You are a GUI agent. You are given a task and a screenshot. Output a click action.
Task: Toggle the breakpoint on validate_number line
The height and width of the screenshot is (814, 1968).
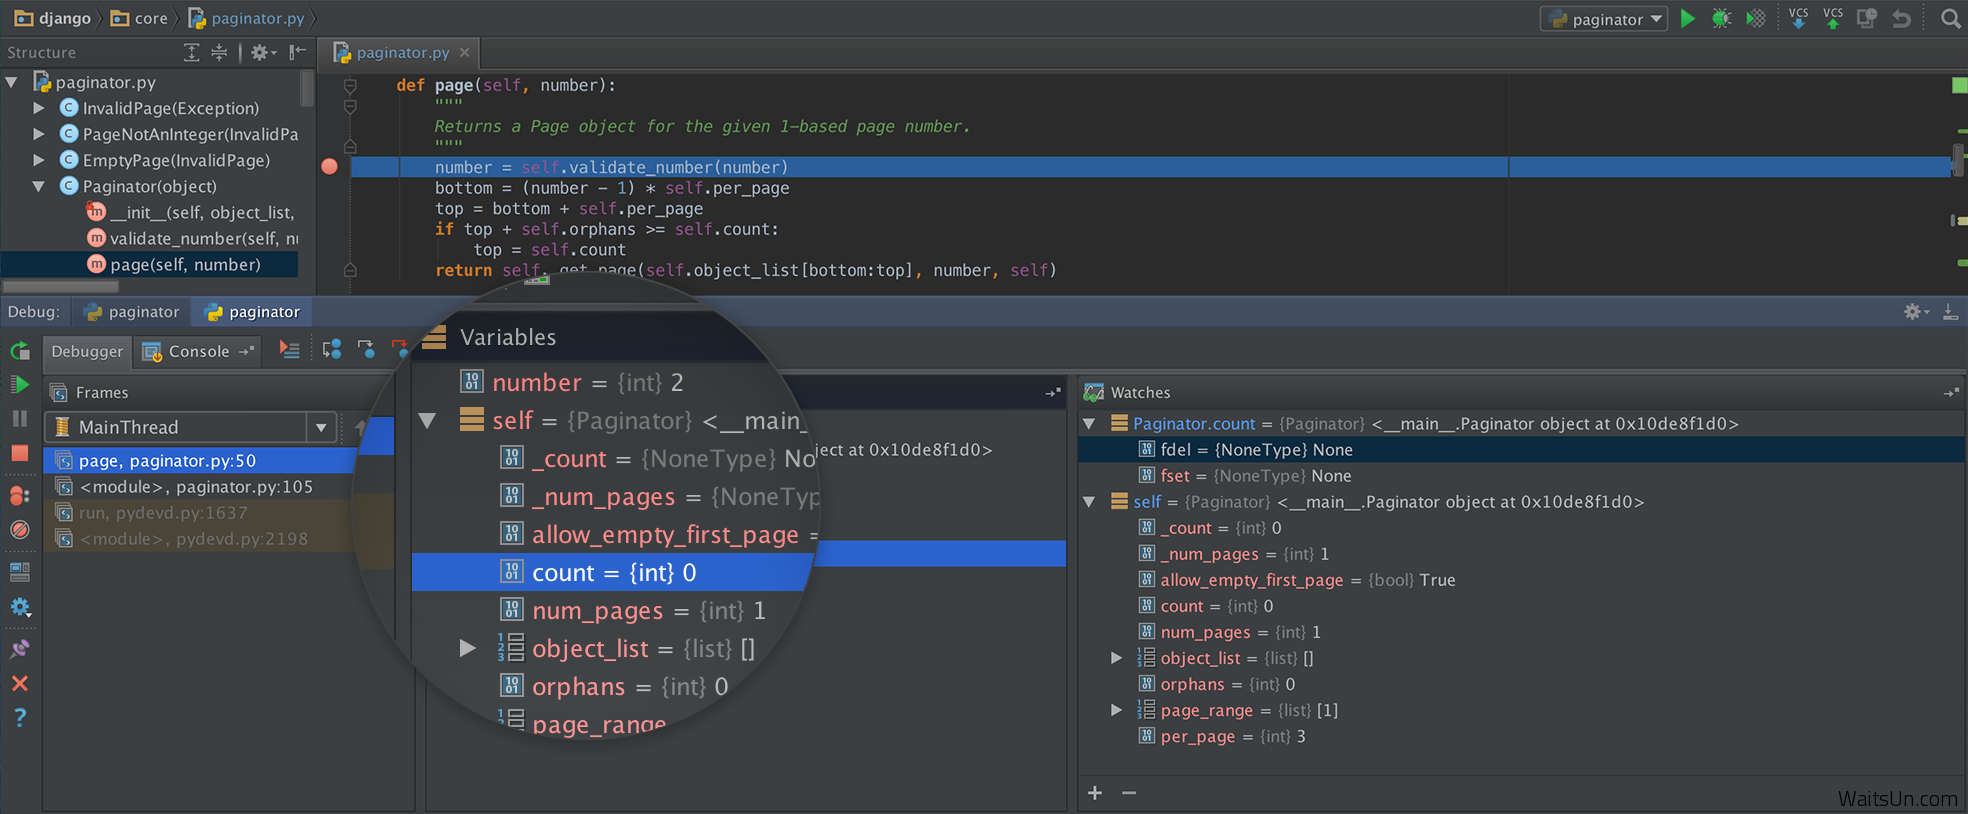(x=330, y=167)
